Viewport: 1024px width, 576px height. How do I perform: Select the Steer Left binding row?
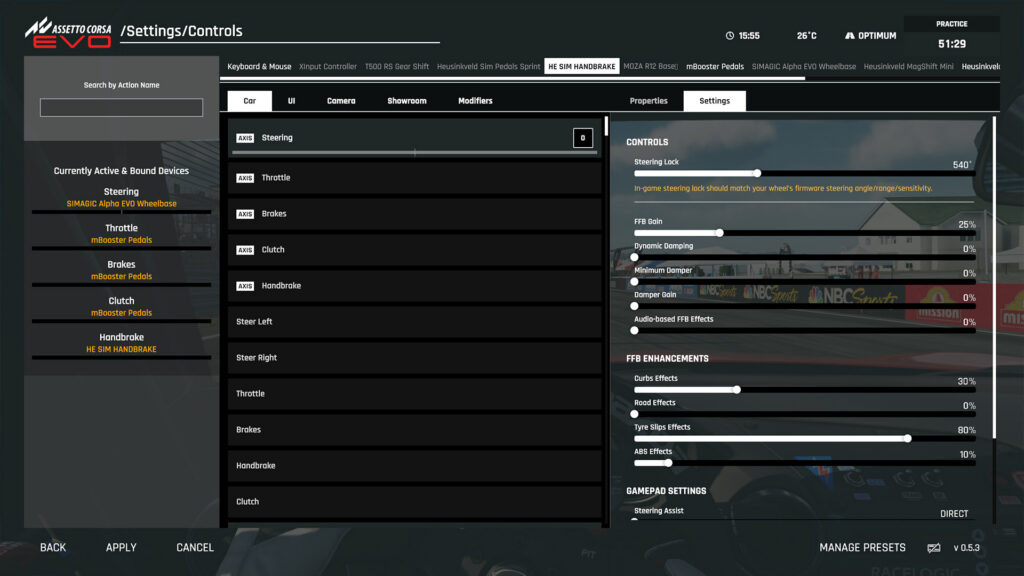pyautogui.click(x=414, y=322)
